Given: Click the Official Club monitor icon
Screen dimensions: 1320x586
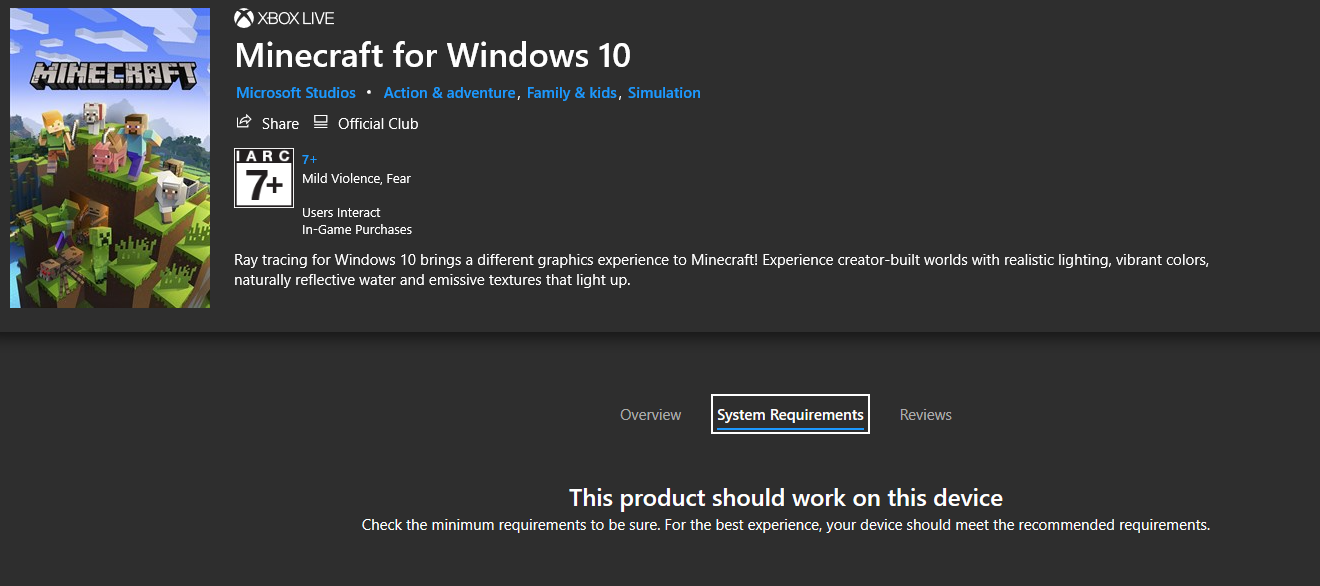Looking at the screenshot, I should 320,121.
